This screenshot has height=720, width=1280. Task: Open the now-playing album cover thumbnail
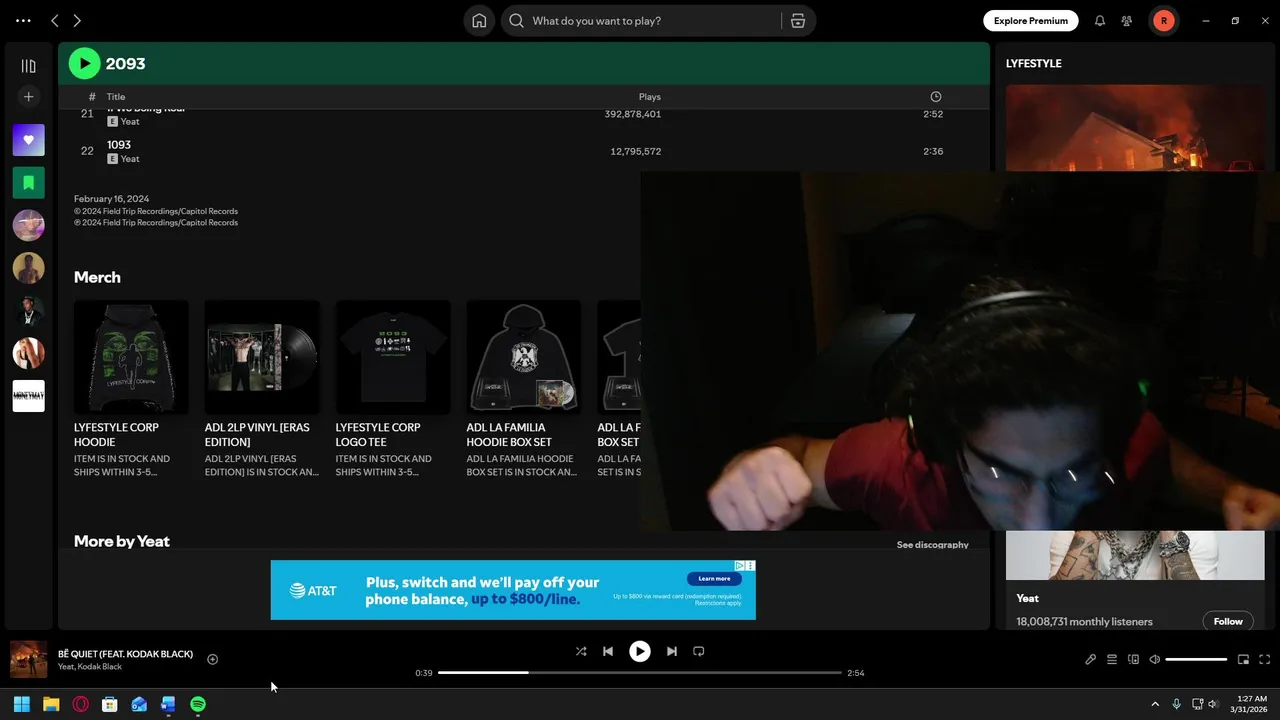click(x=29, y=659)
